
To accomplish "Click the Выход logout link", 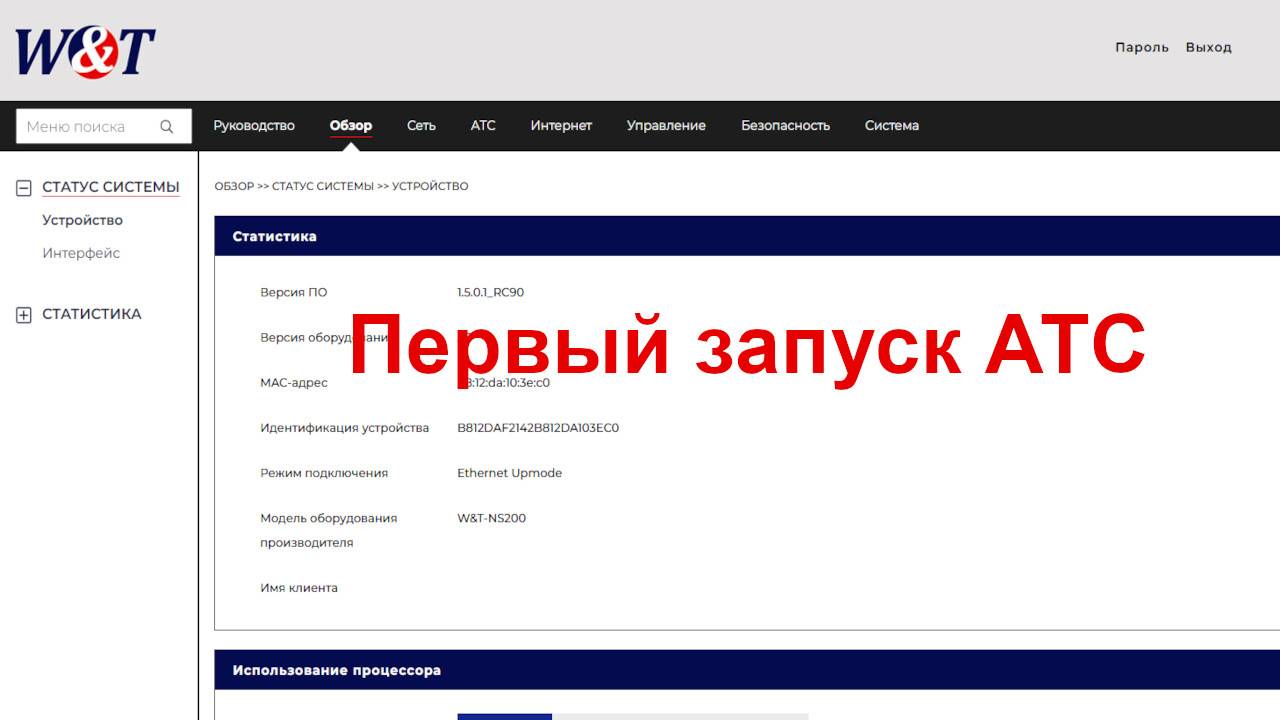I will click(1209, 47).
